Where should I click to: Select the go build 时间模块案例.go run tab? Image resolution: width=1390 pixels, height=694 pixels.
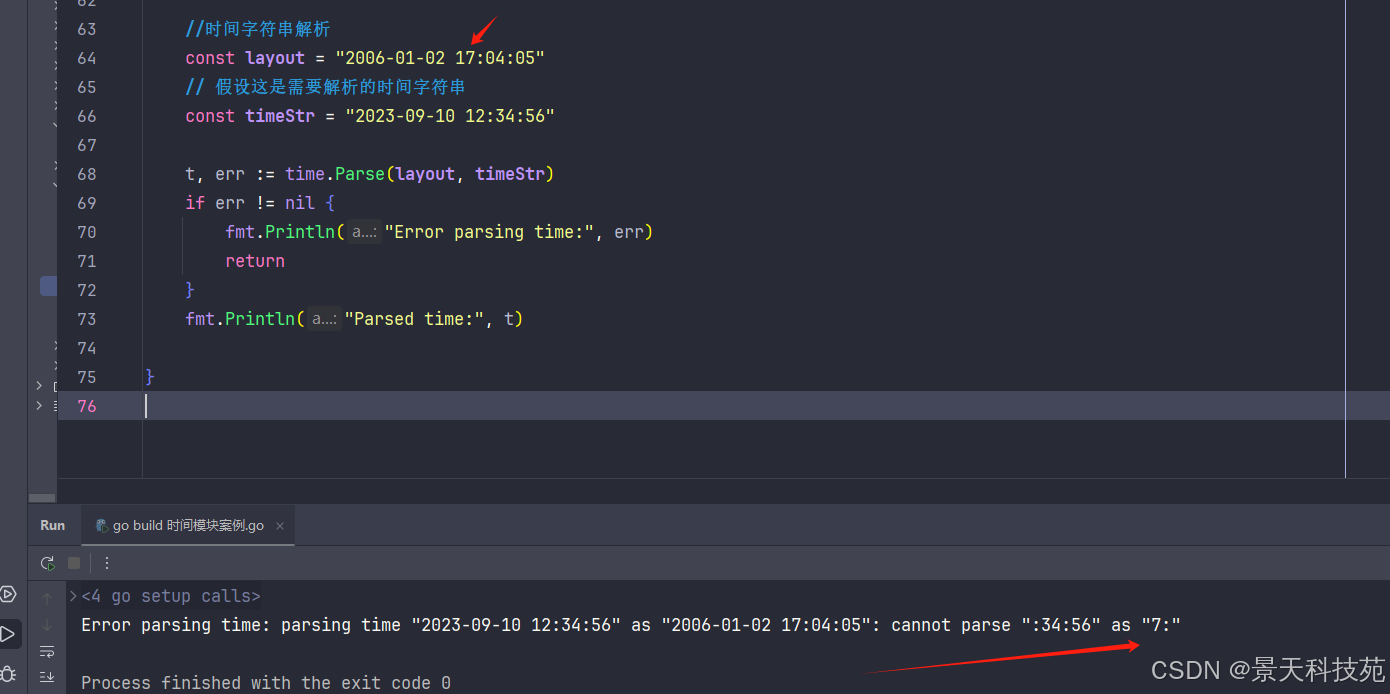click(188, 526)
